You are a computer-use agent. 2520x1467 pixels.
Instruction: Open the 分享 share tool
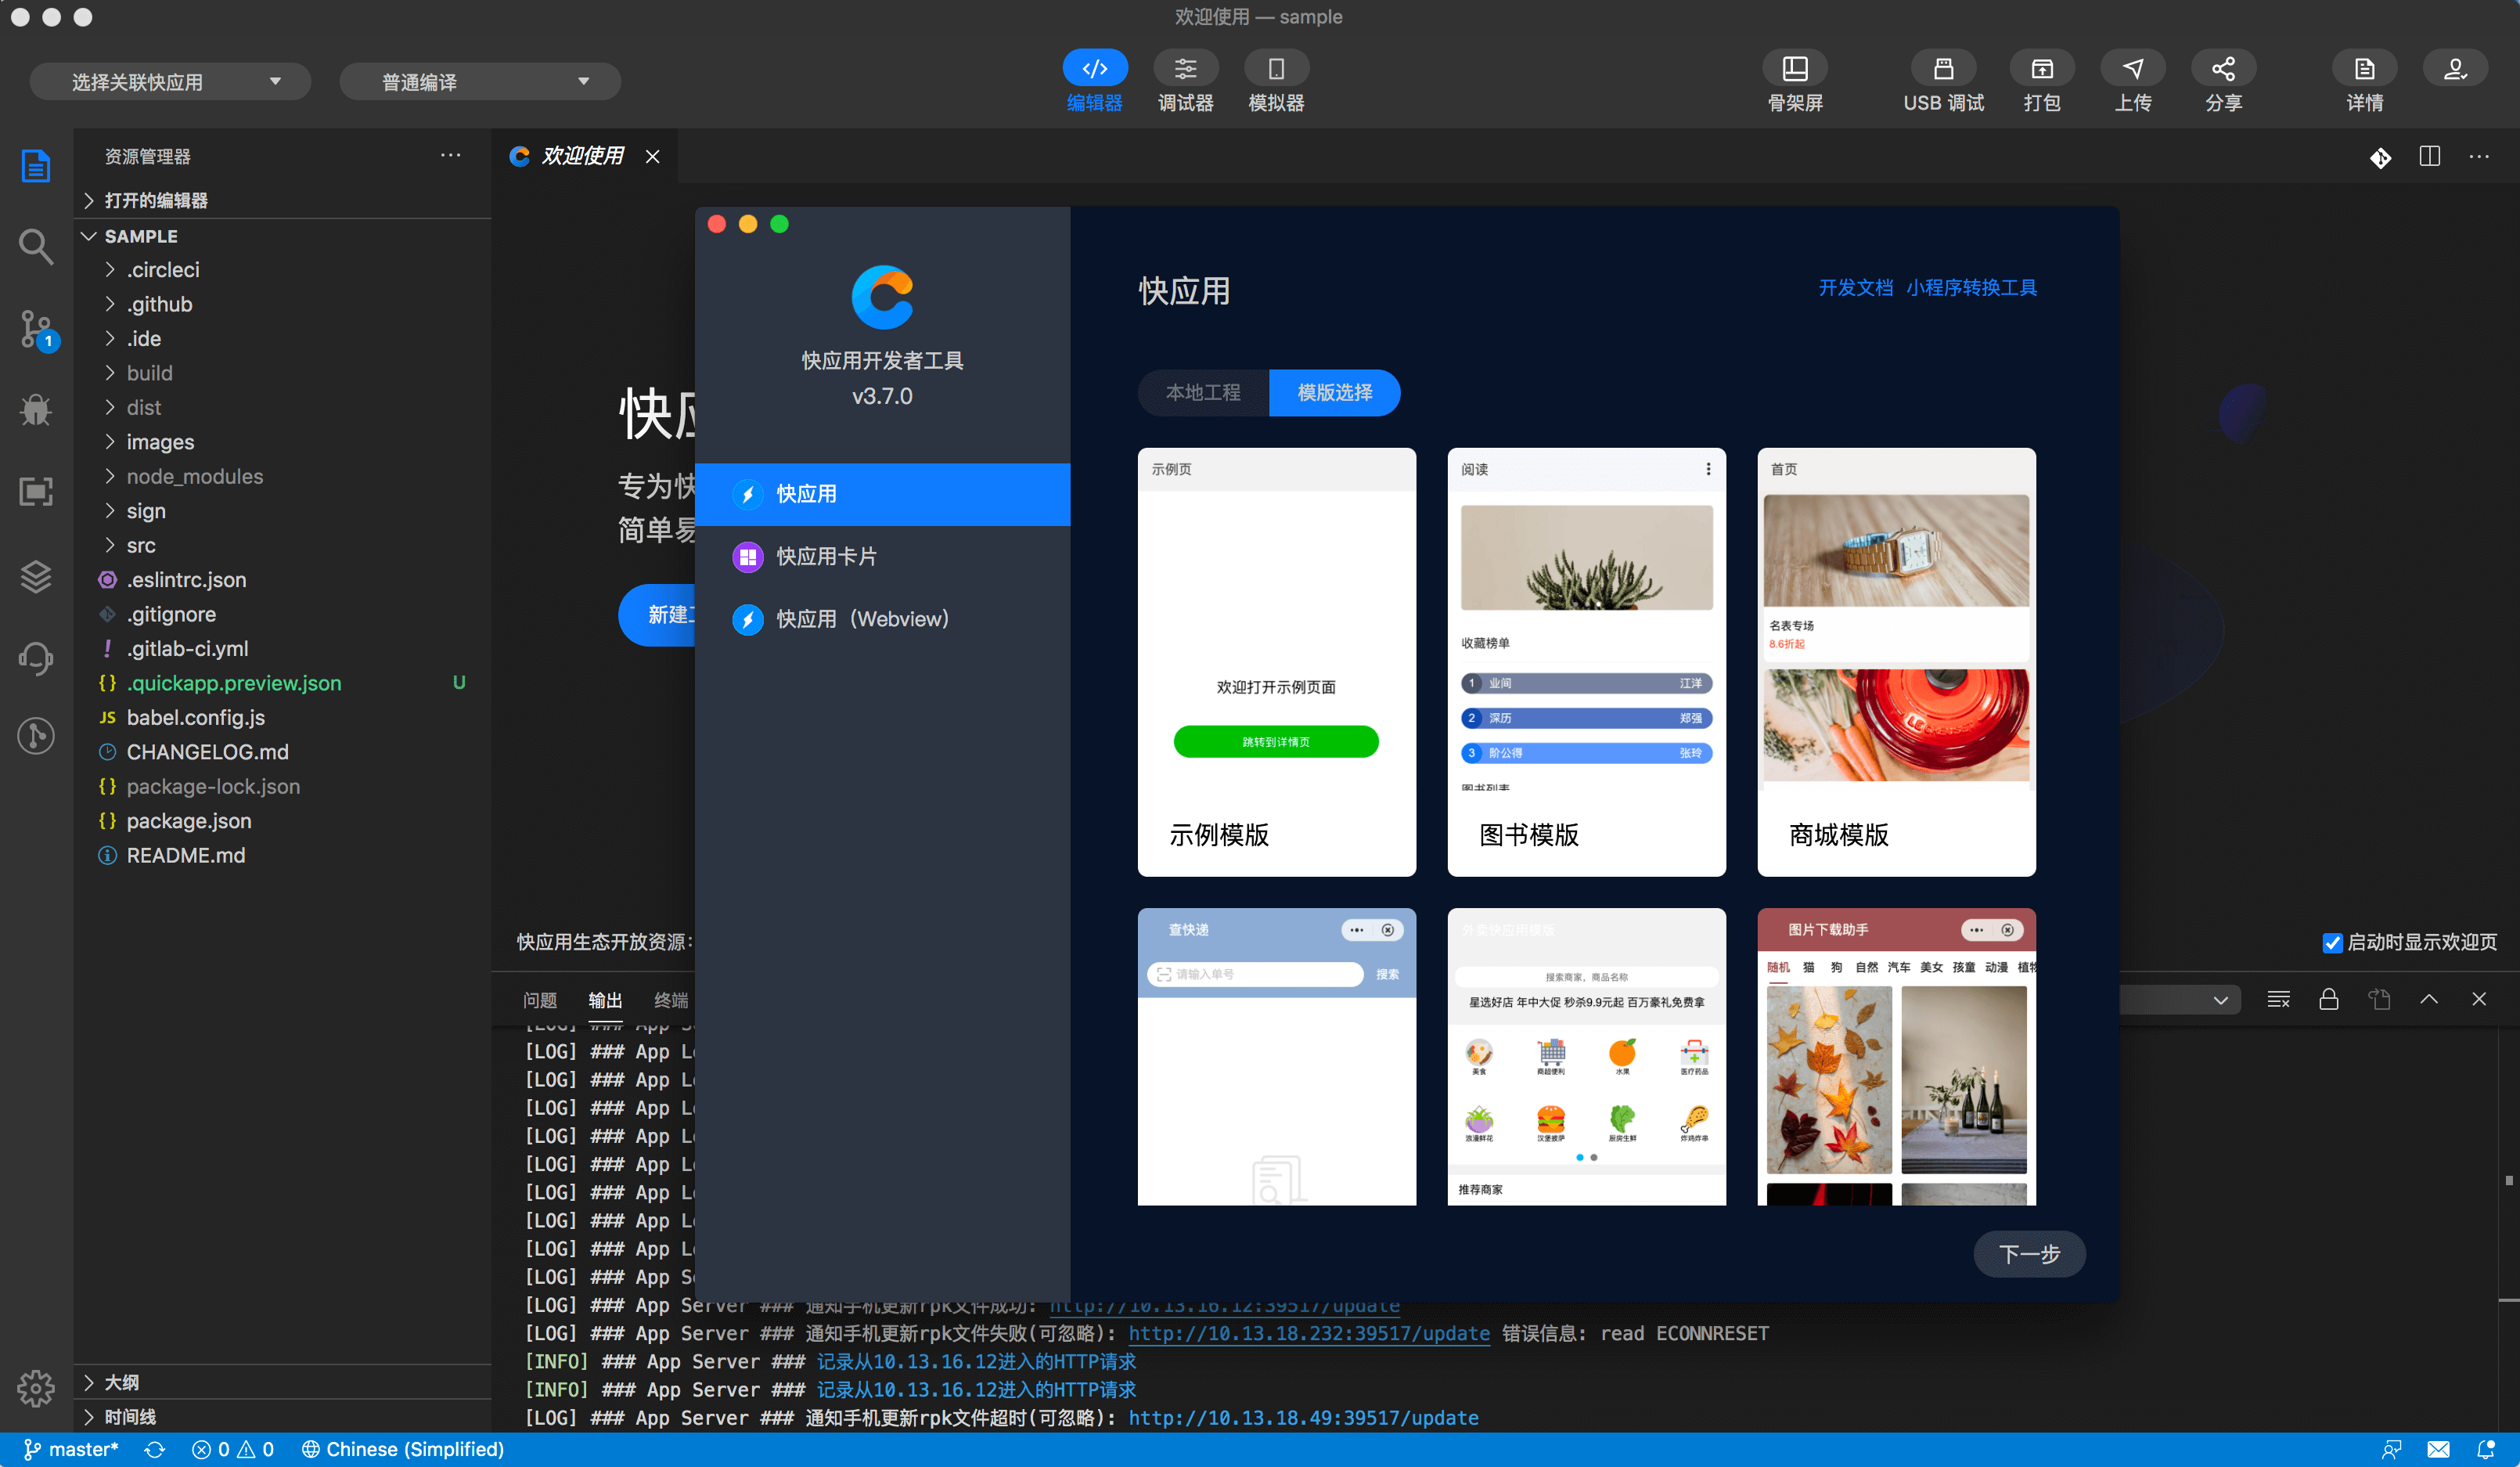2224,80
